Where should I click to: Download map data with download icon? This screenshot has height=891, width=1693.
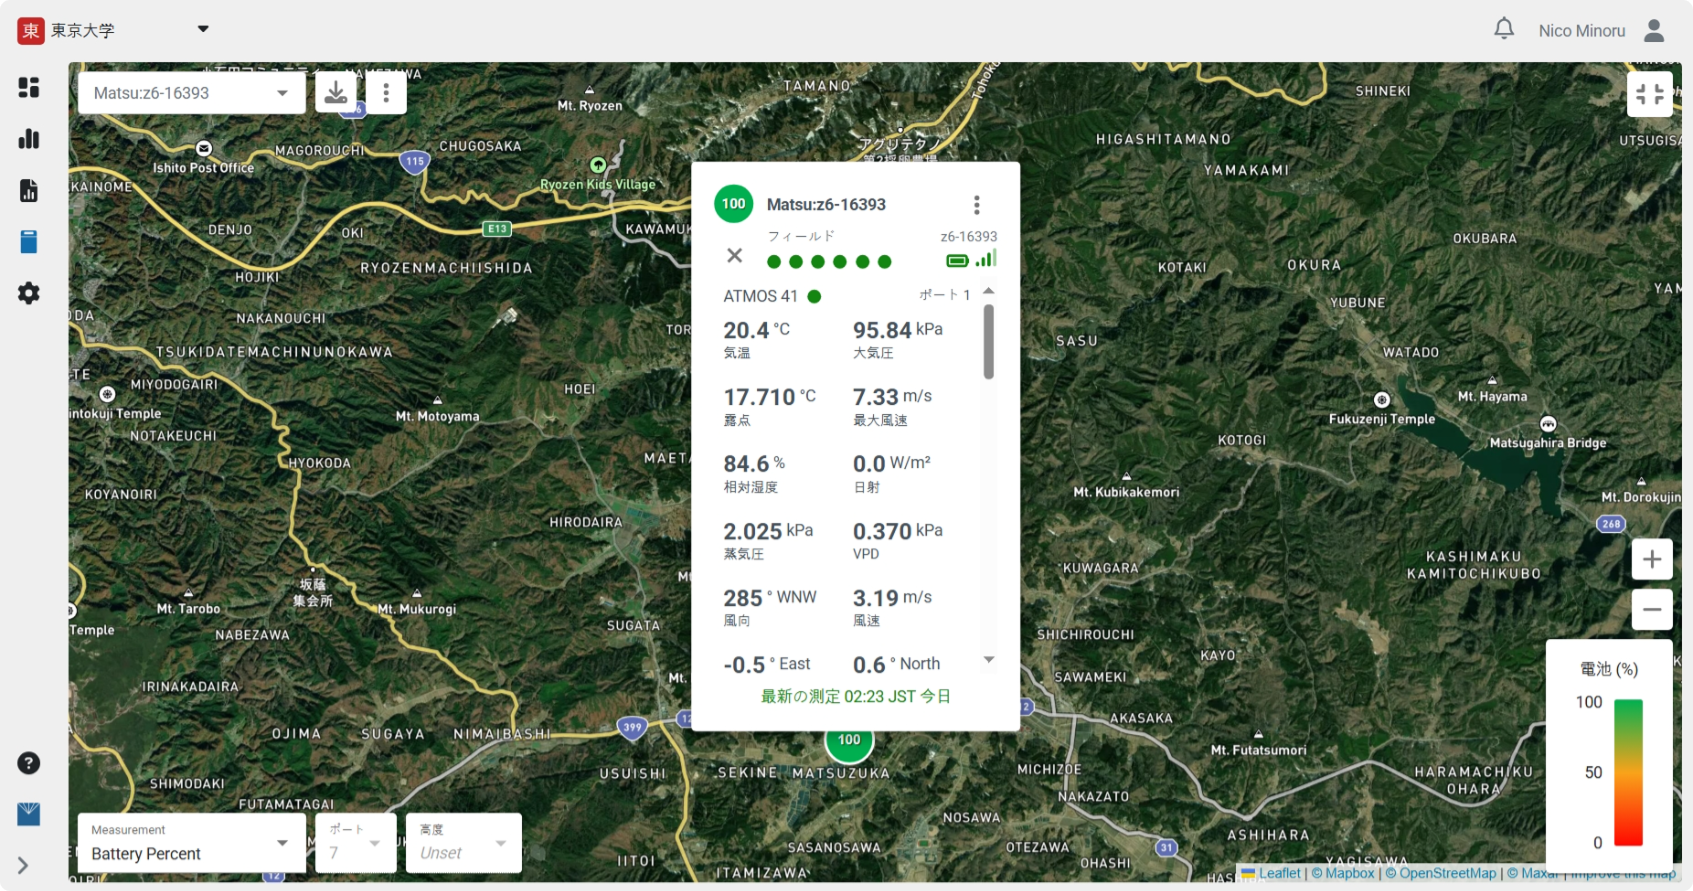click(x=336, y=93)
